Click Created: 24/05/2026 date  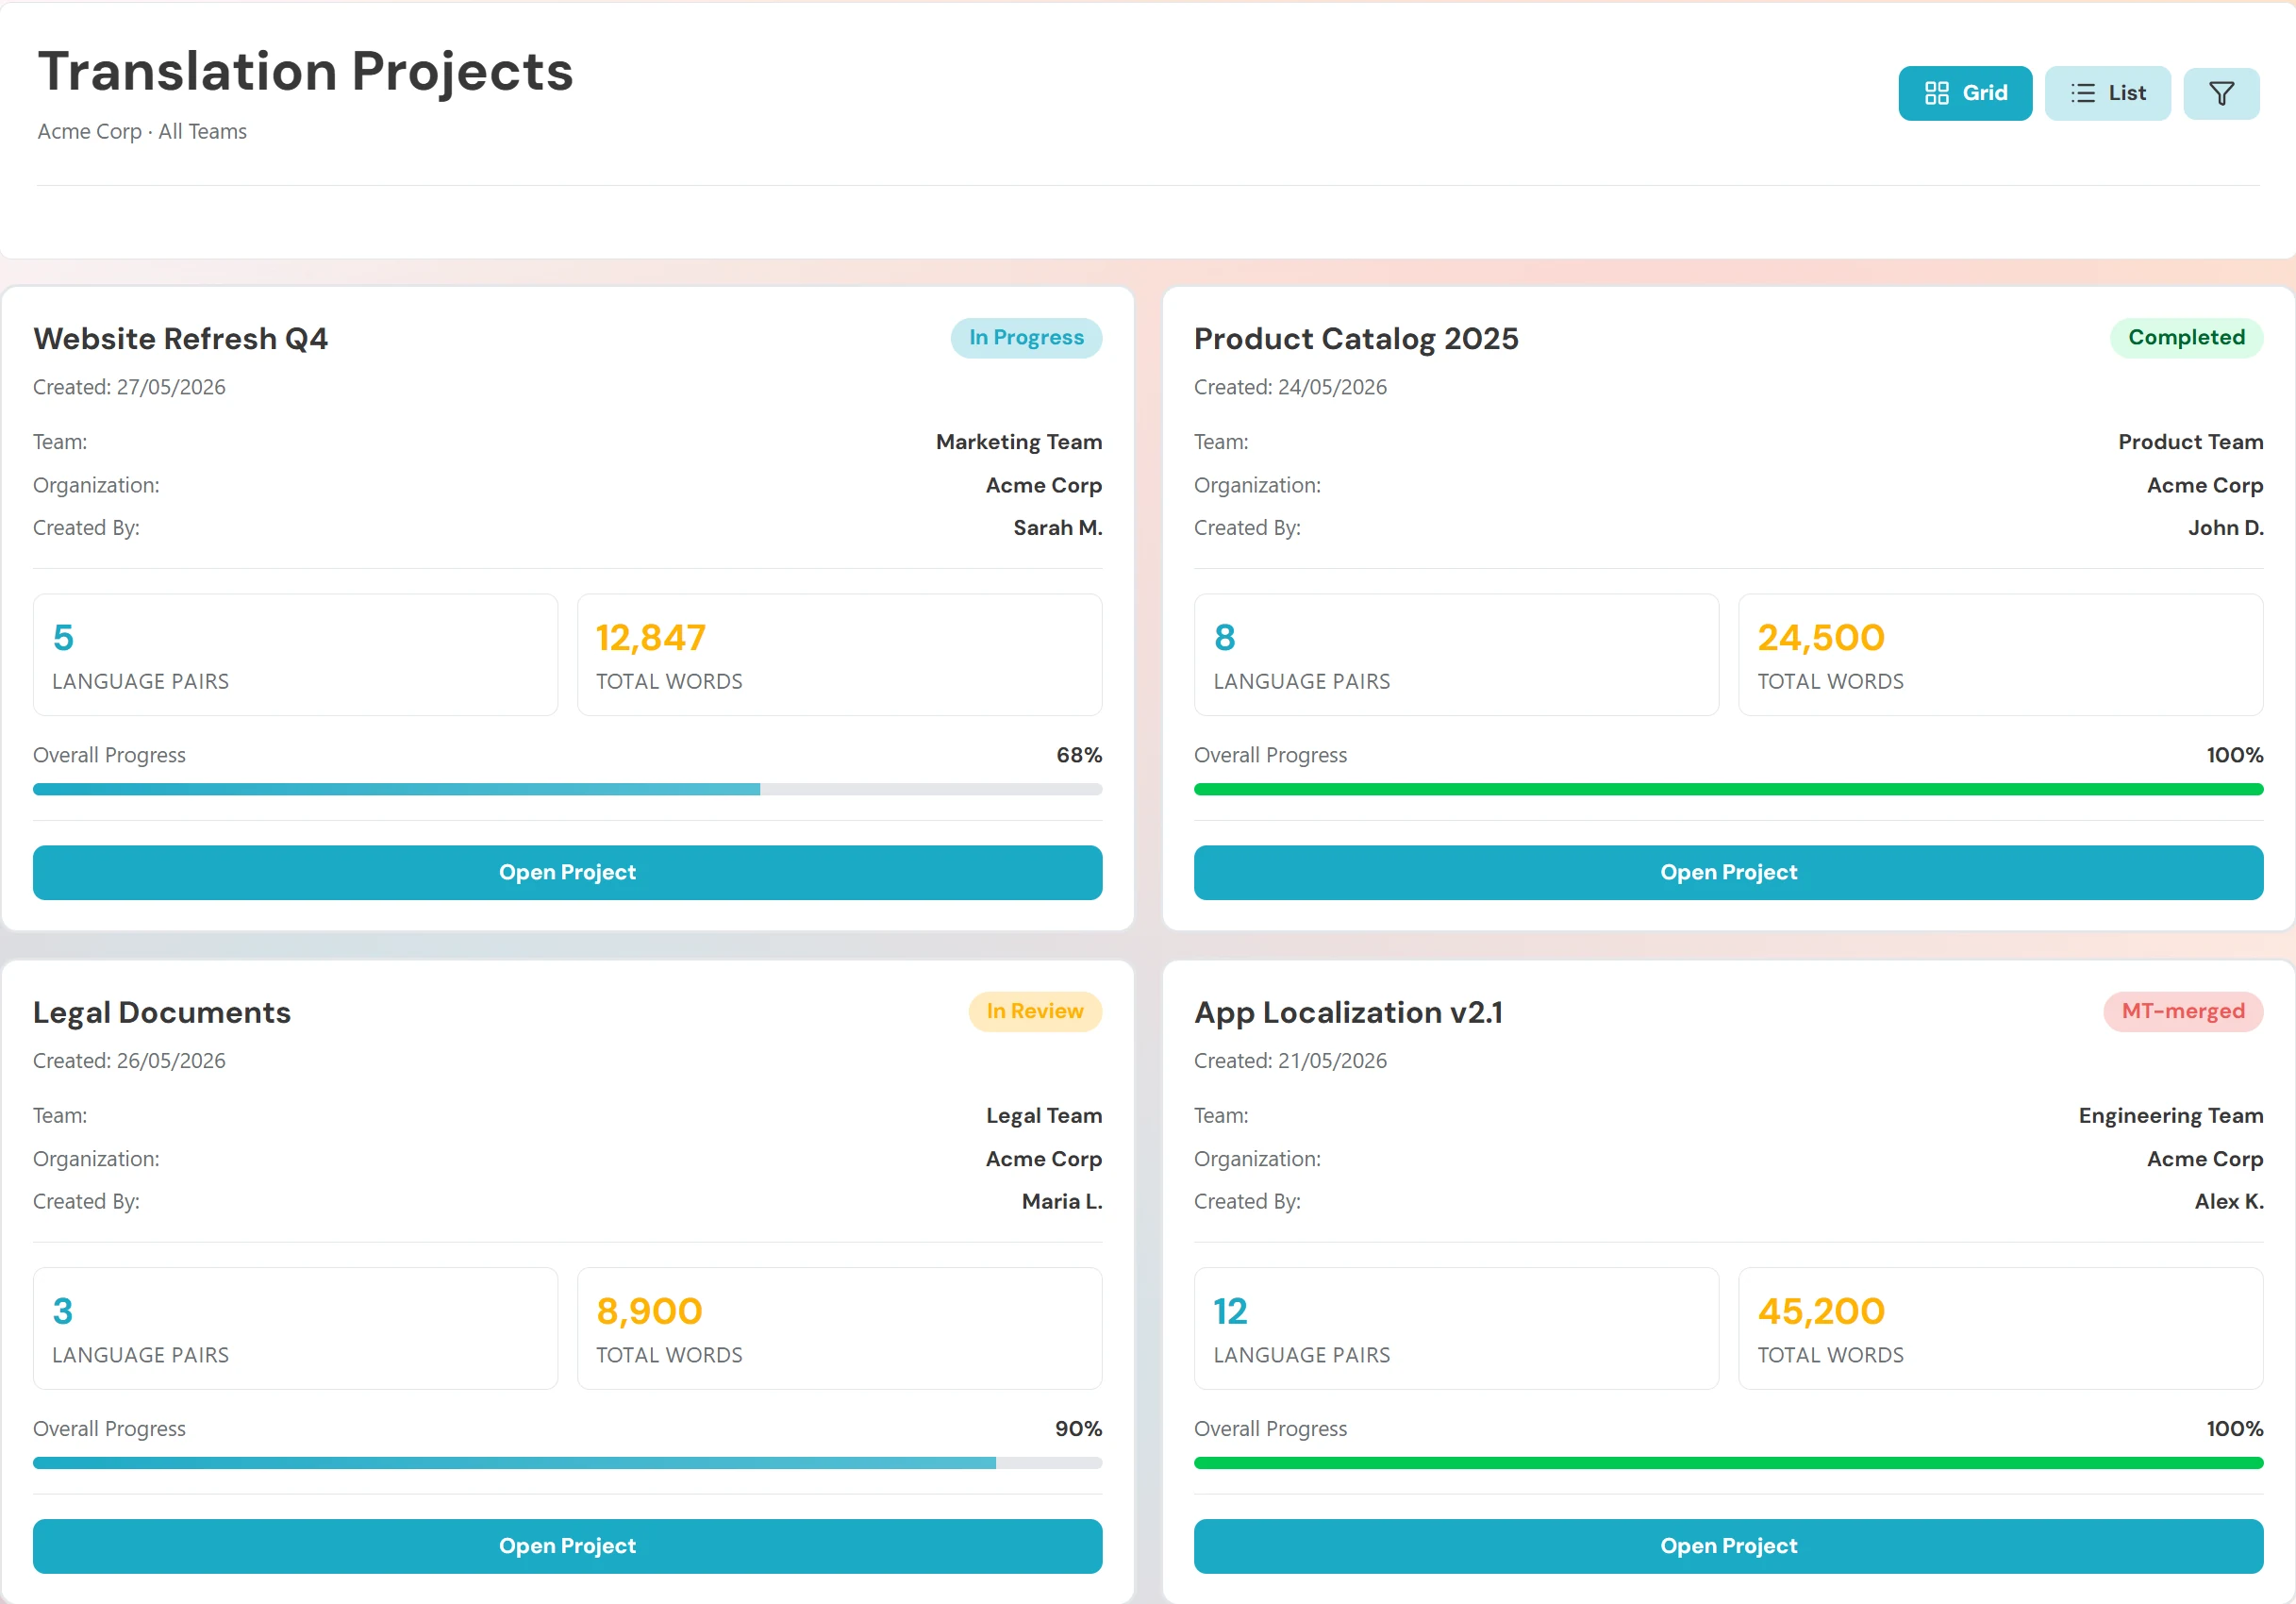click(1290, 387)
